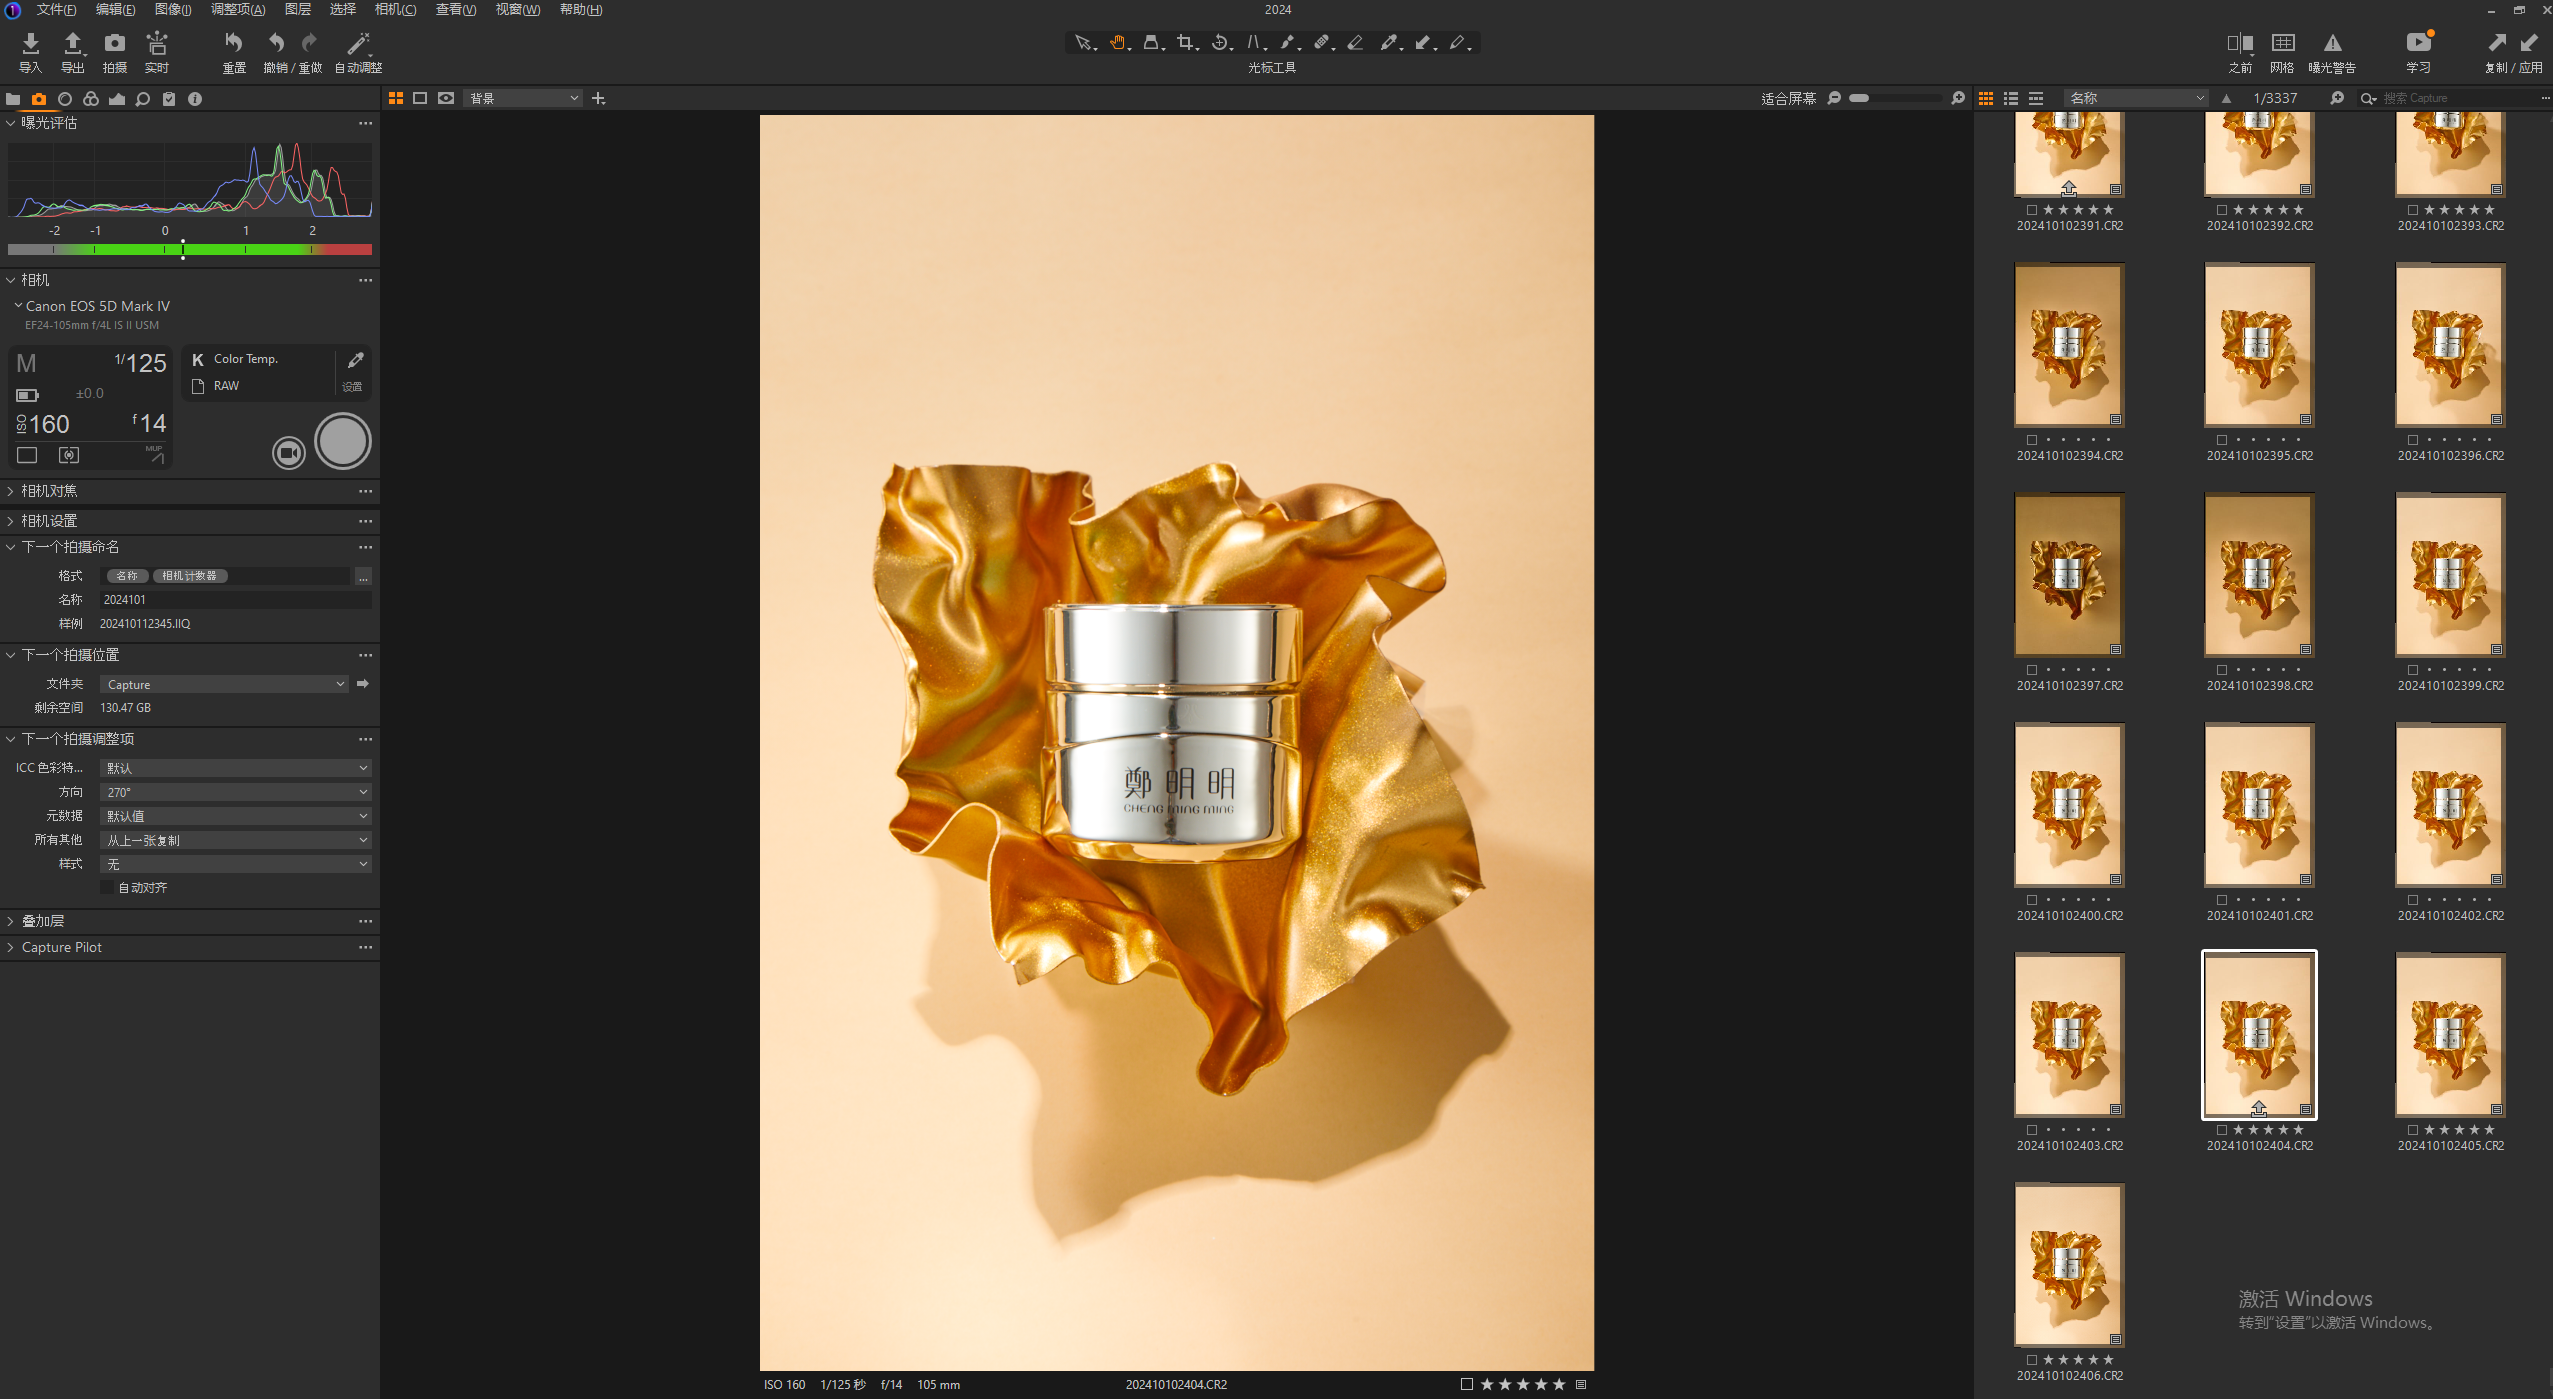This screenshot has height=1399, width=2553.
Task: Adjust the viewer zoom slider
Action: point(1896,98)
